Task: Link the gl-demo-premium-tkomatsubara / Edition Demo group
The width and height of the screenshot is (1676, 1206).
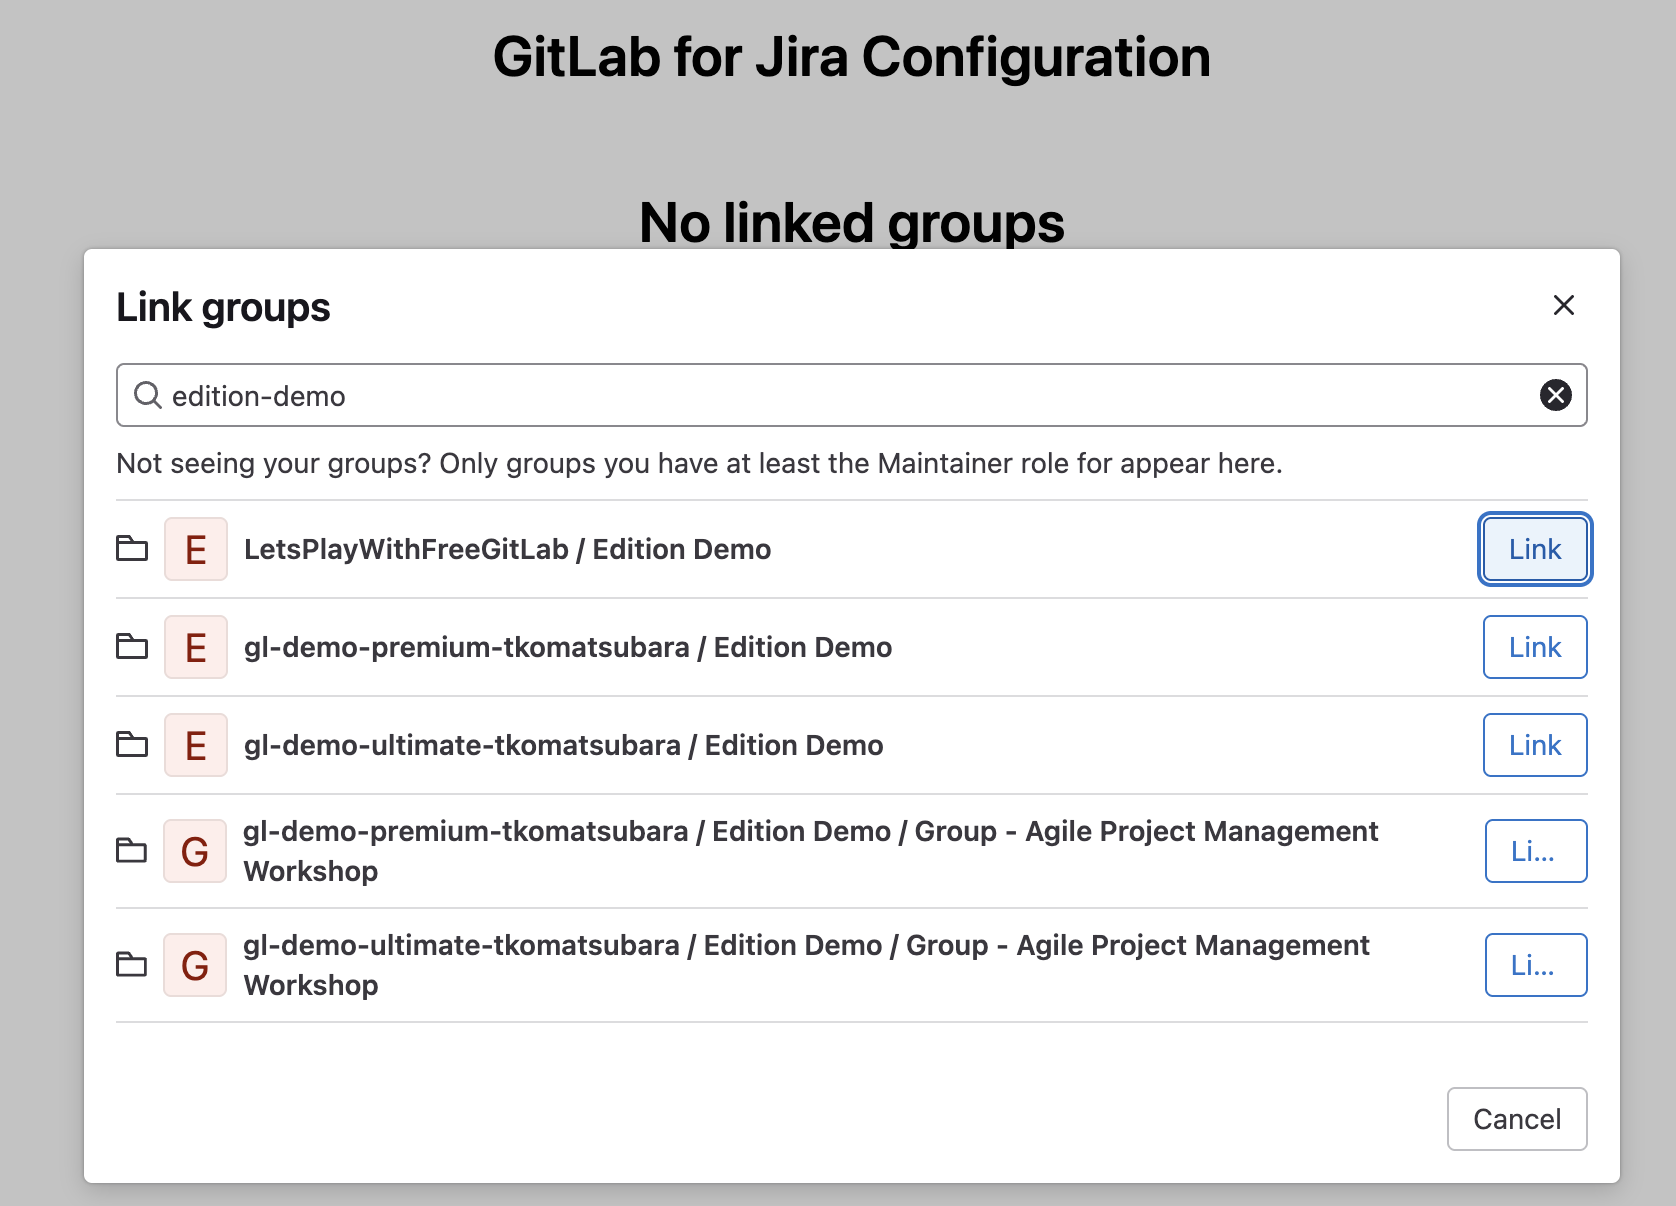Action: click(1535, 647)
